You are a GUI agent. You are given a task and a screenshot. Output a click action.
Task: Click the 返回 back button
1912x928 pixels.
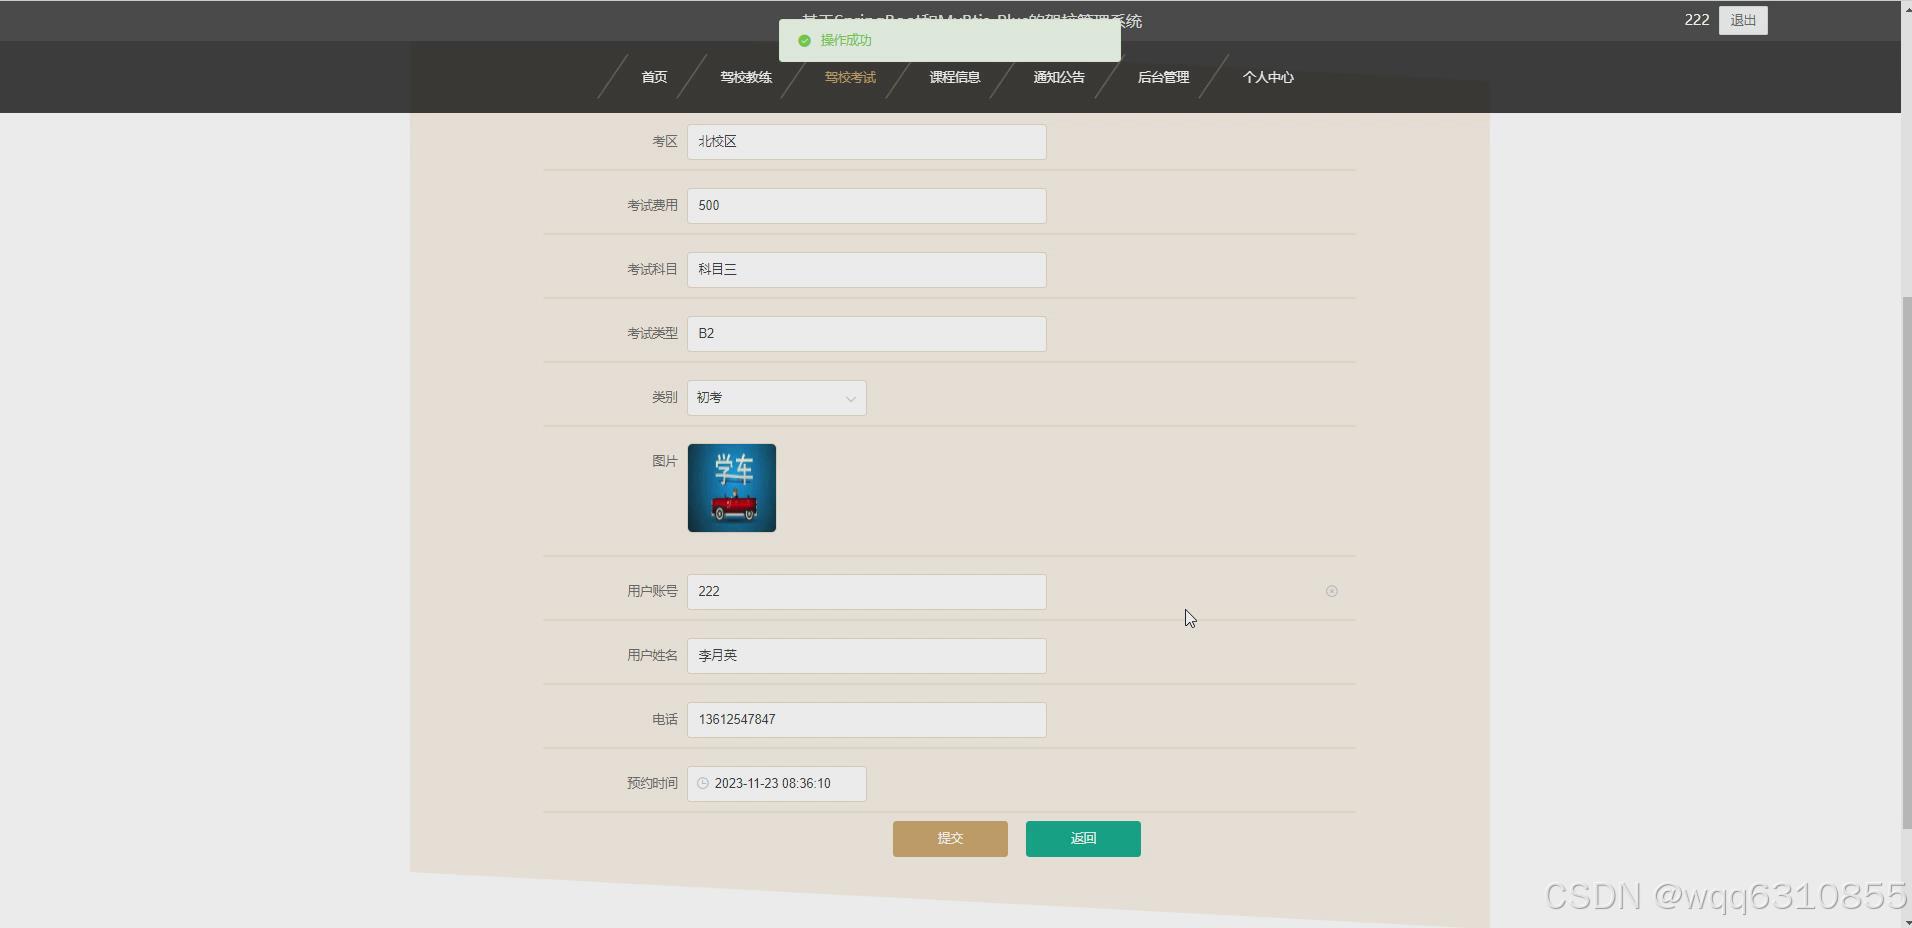[1083, 839]
